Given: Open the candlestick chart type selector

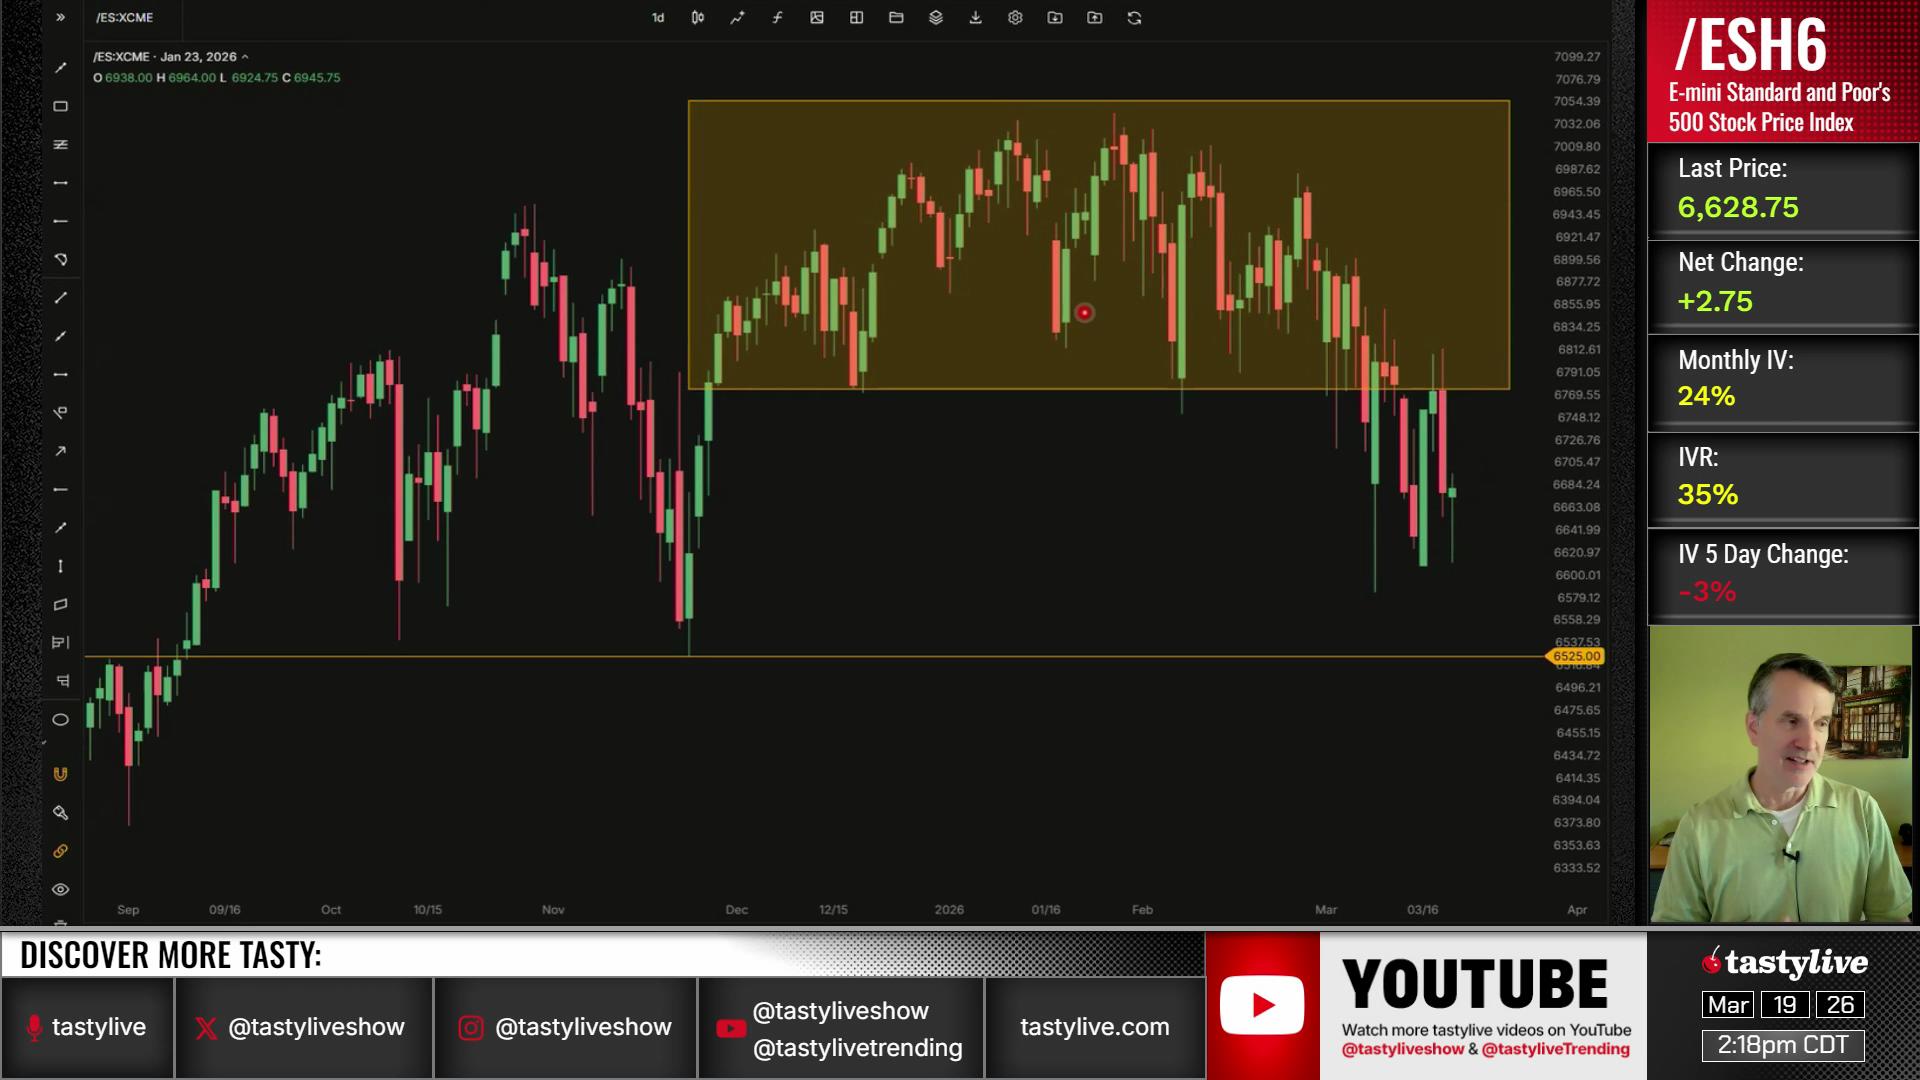Looking at the screenshot, I should tap(698, 18).
